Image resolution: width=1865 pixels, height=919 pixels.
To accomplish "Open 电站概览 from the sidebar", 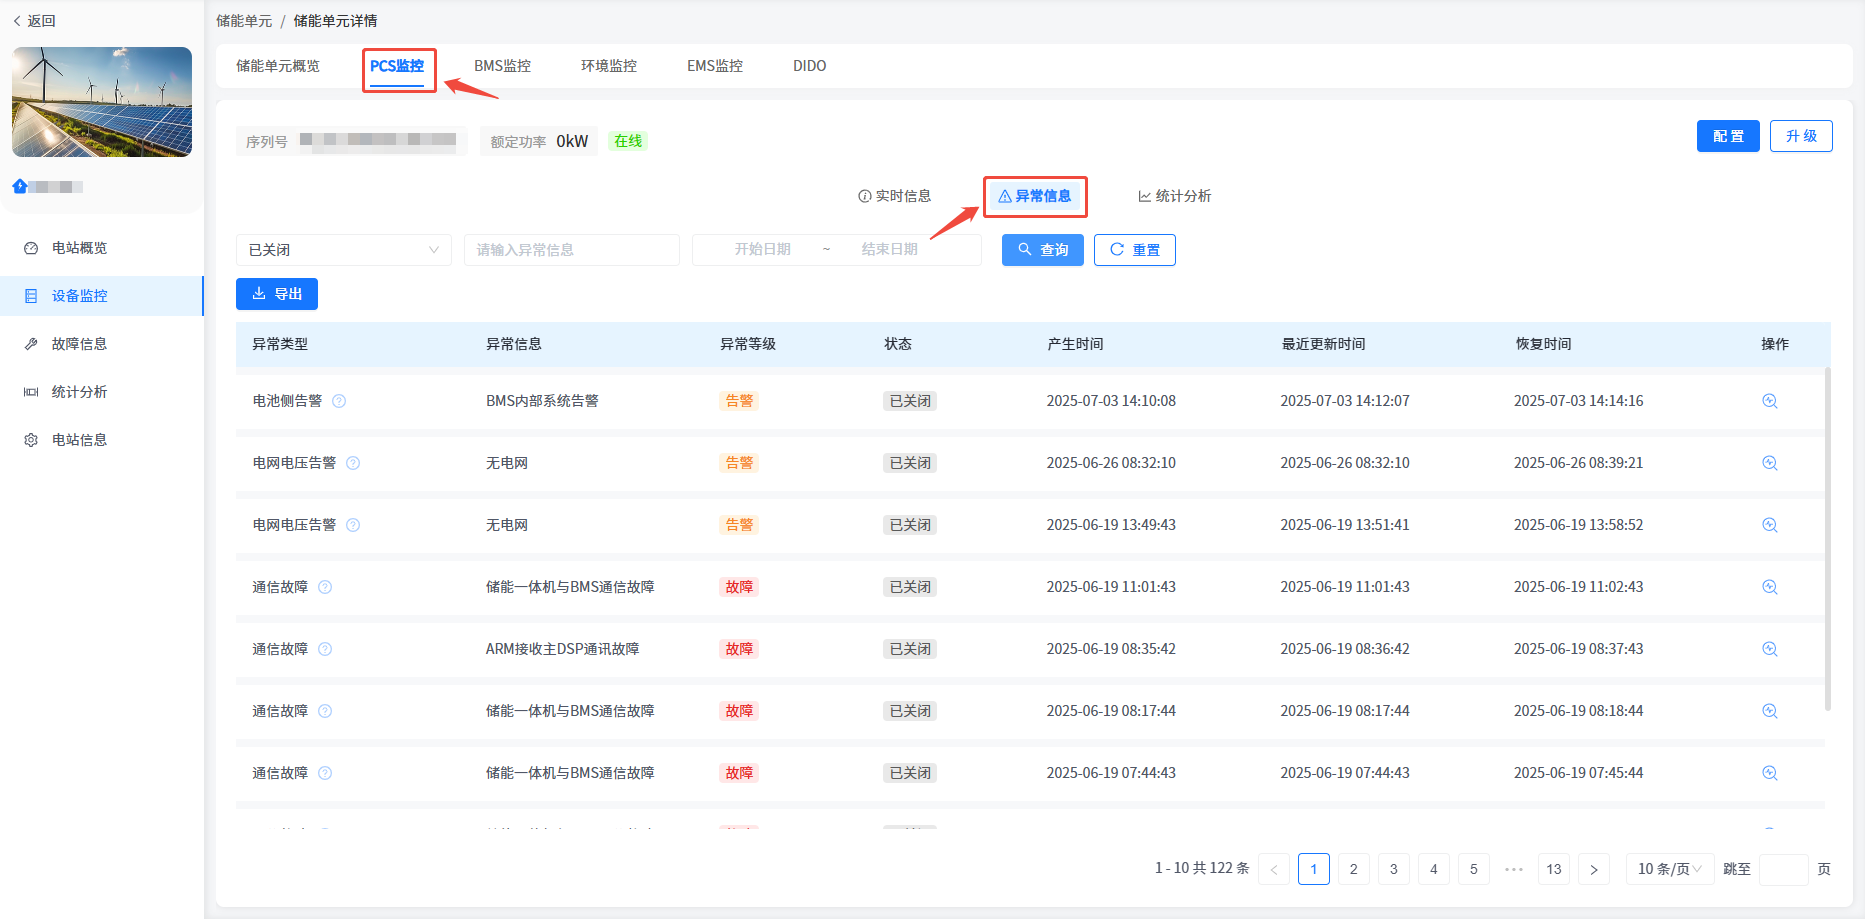I will (x=79, y=248).
